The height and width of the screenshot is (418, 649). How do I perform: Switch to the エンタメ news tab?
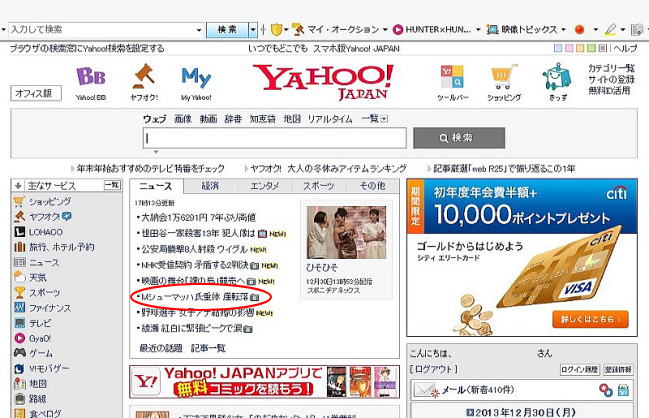tap(264, 186)
